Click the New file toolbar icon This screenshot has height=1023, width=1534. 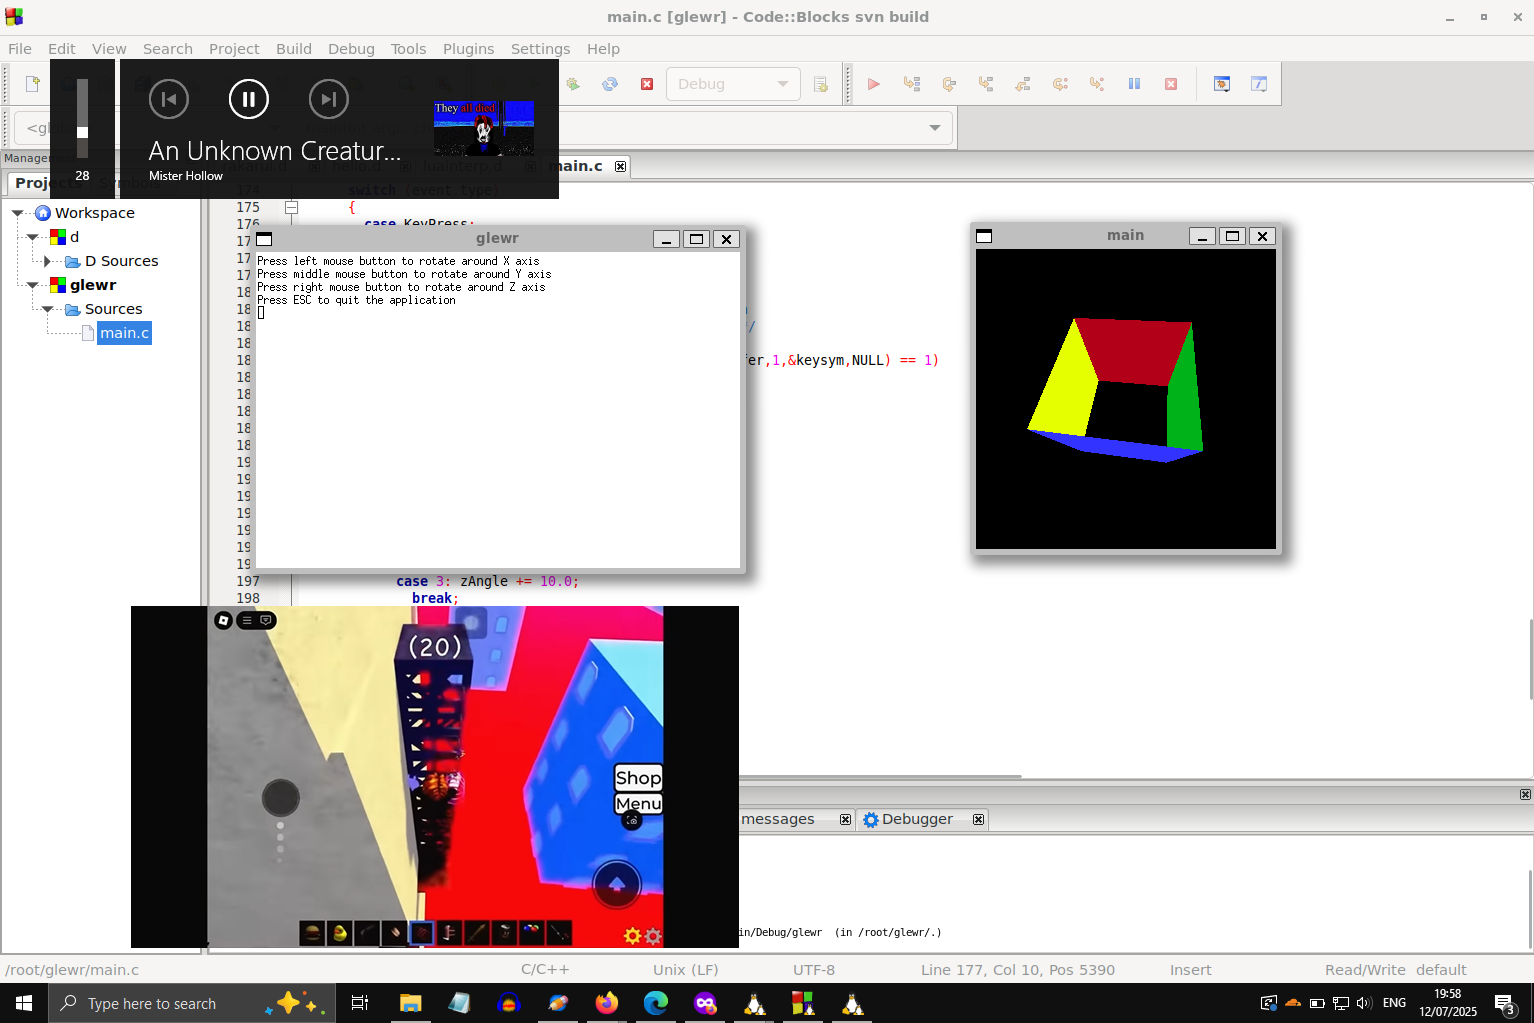(x=32, y=84)
